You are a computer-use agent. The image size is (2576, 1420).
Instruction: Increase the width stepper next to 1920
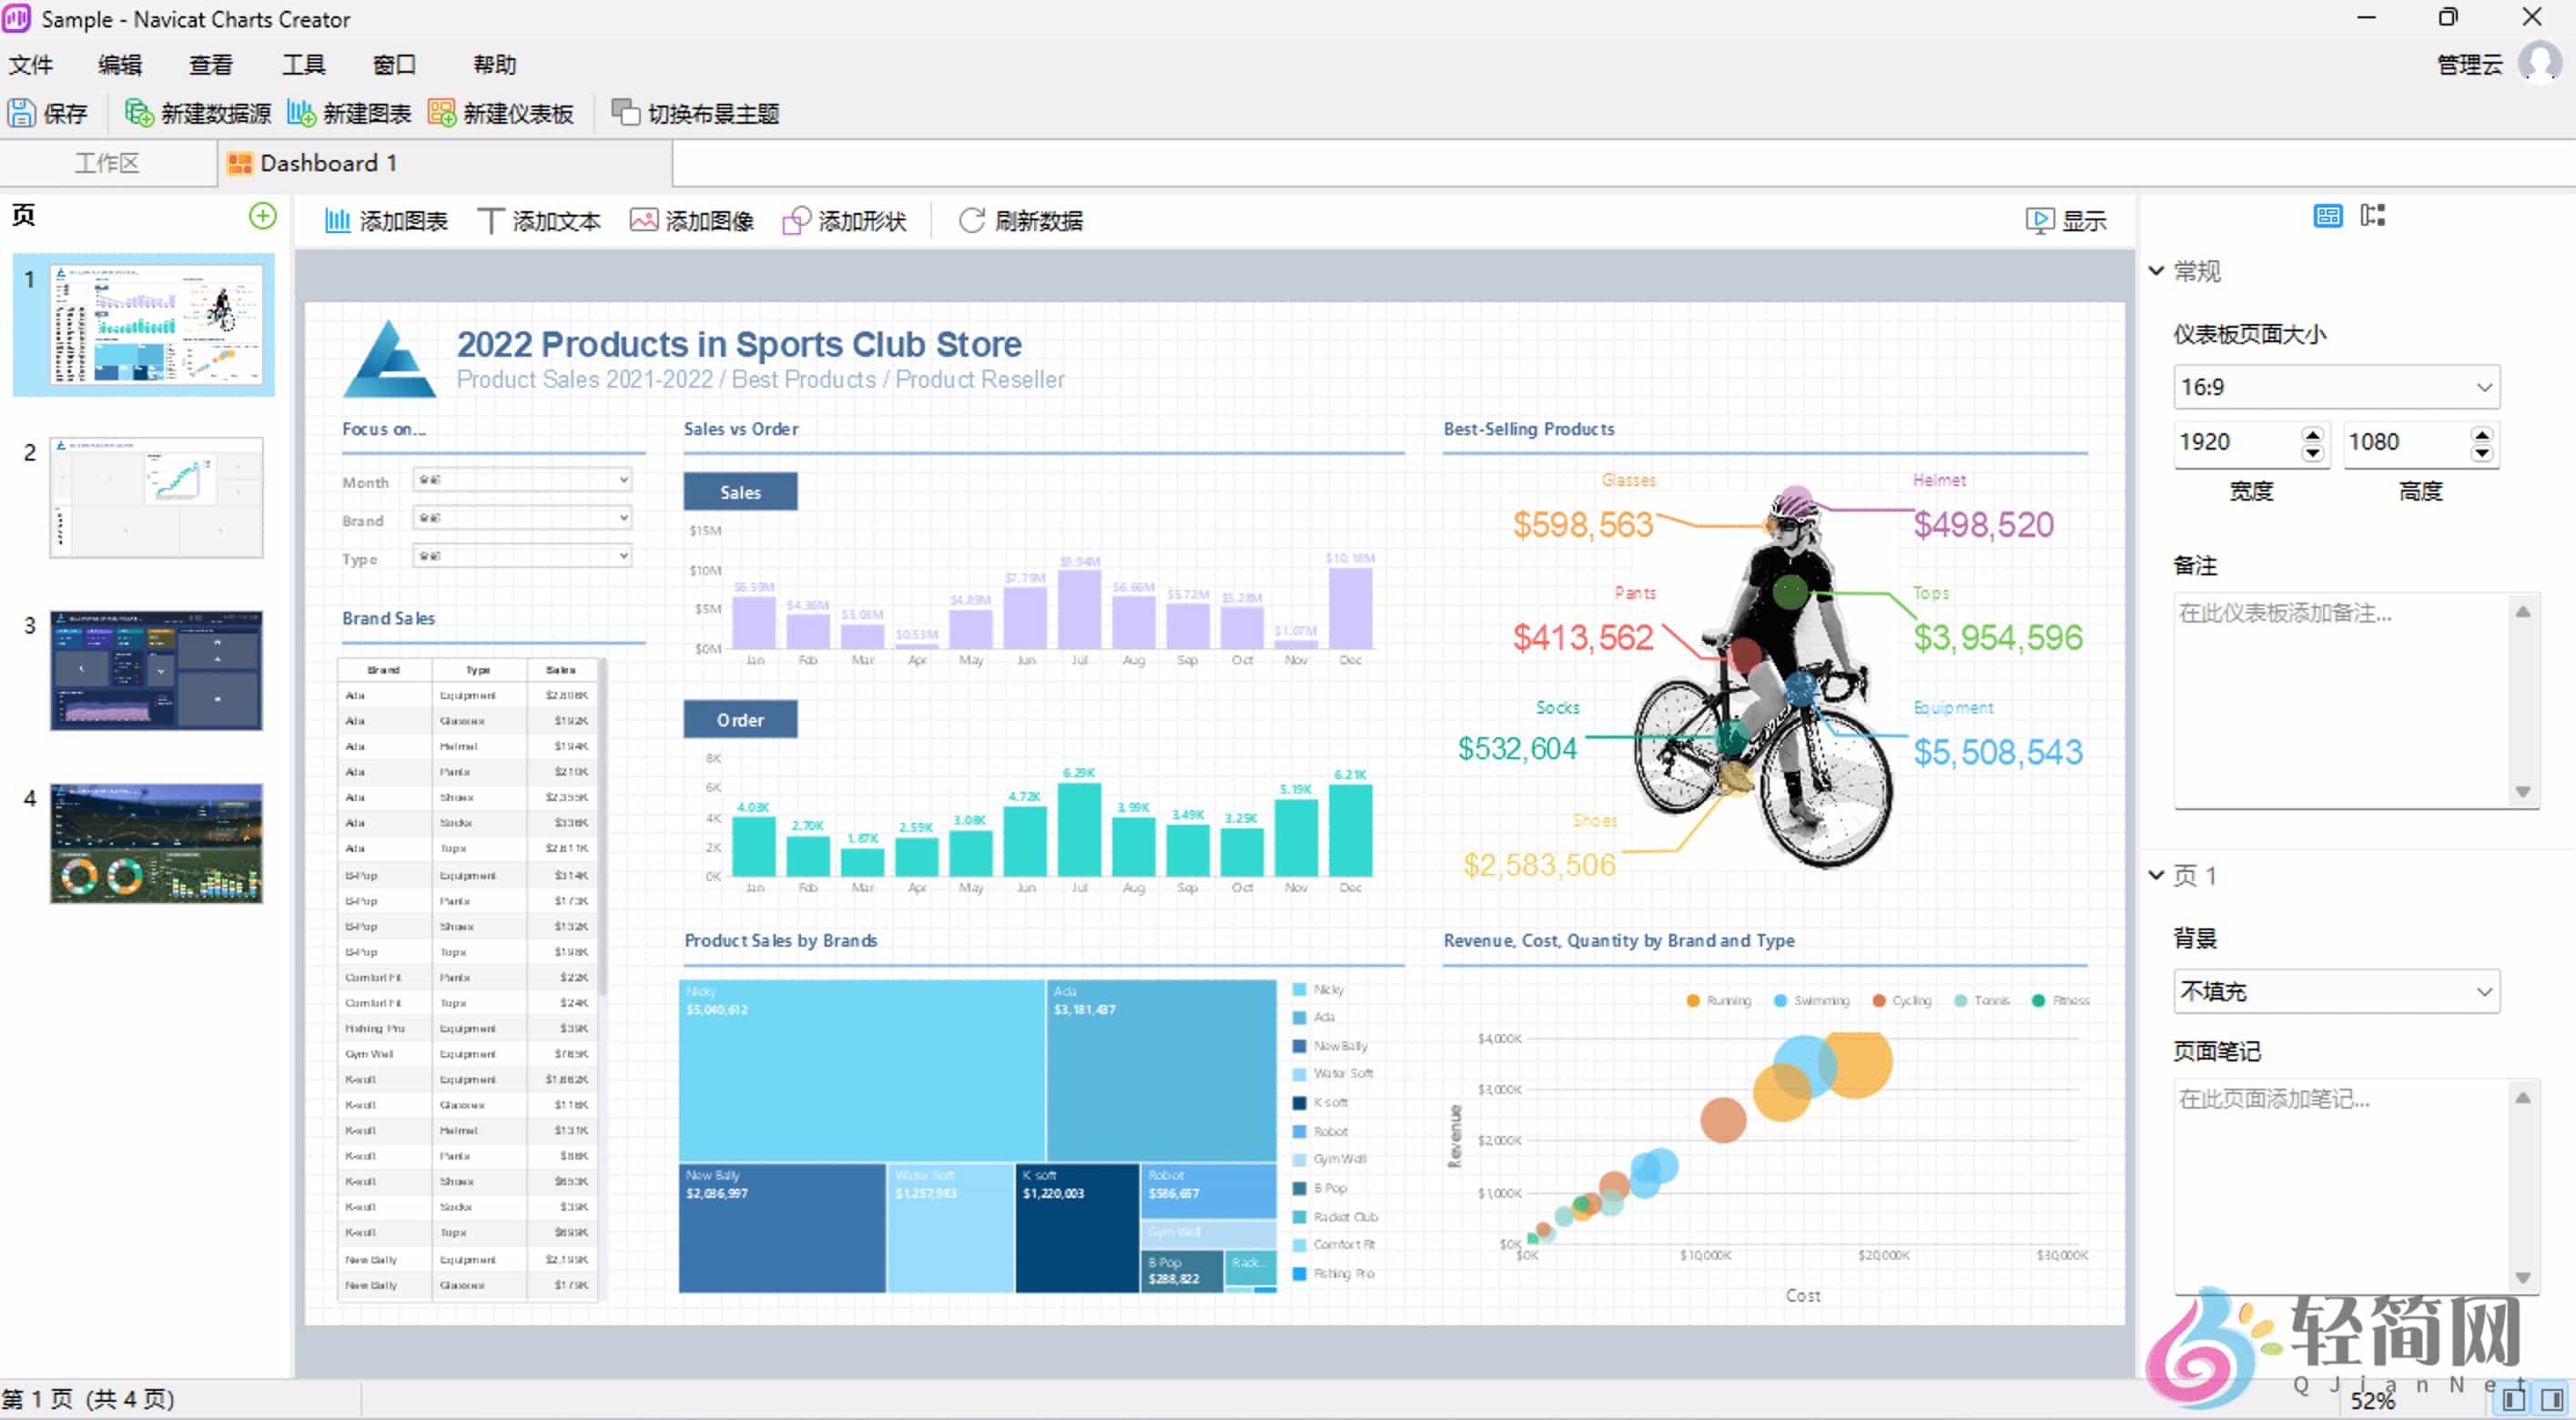2313,434
